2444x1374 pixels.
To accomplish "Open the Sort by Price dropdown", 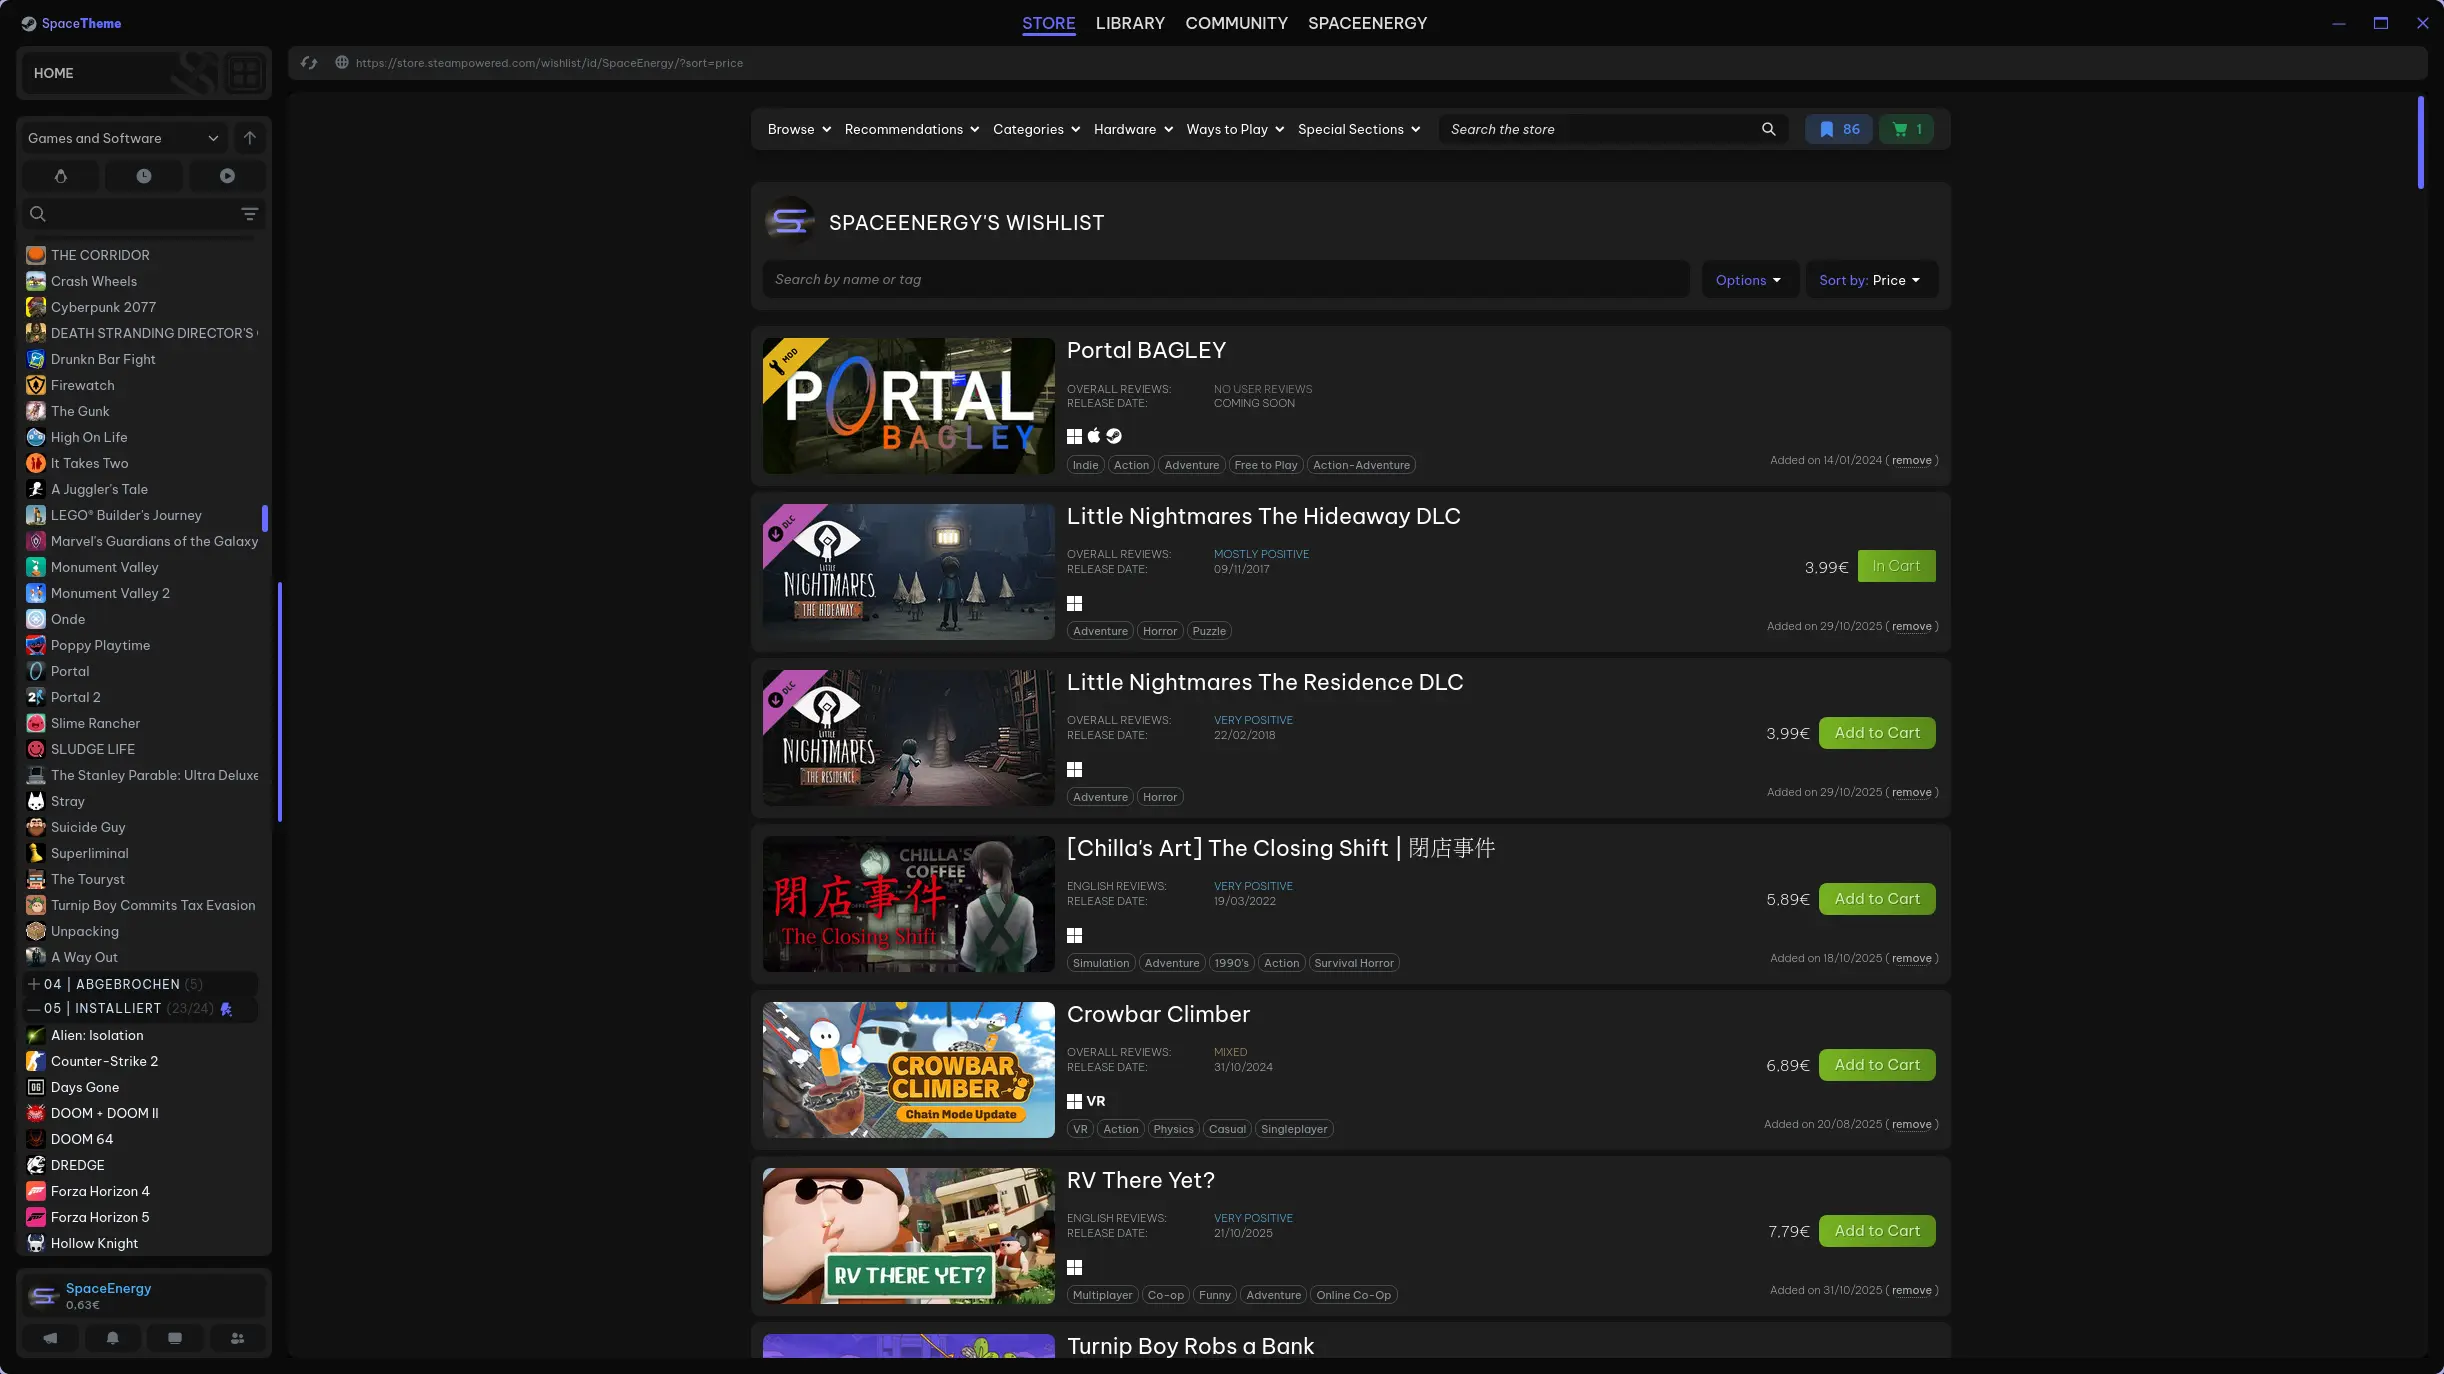I will pyautogui.click(x=1870, y=280).
